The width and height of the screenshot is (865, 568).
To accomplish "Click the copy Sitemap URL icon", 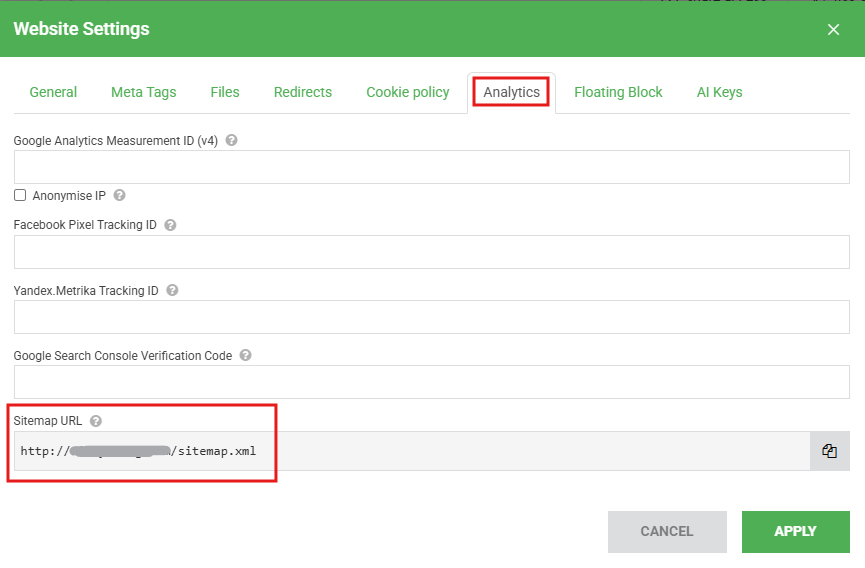I will 829,451.
